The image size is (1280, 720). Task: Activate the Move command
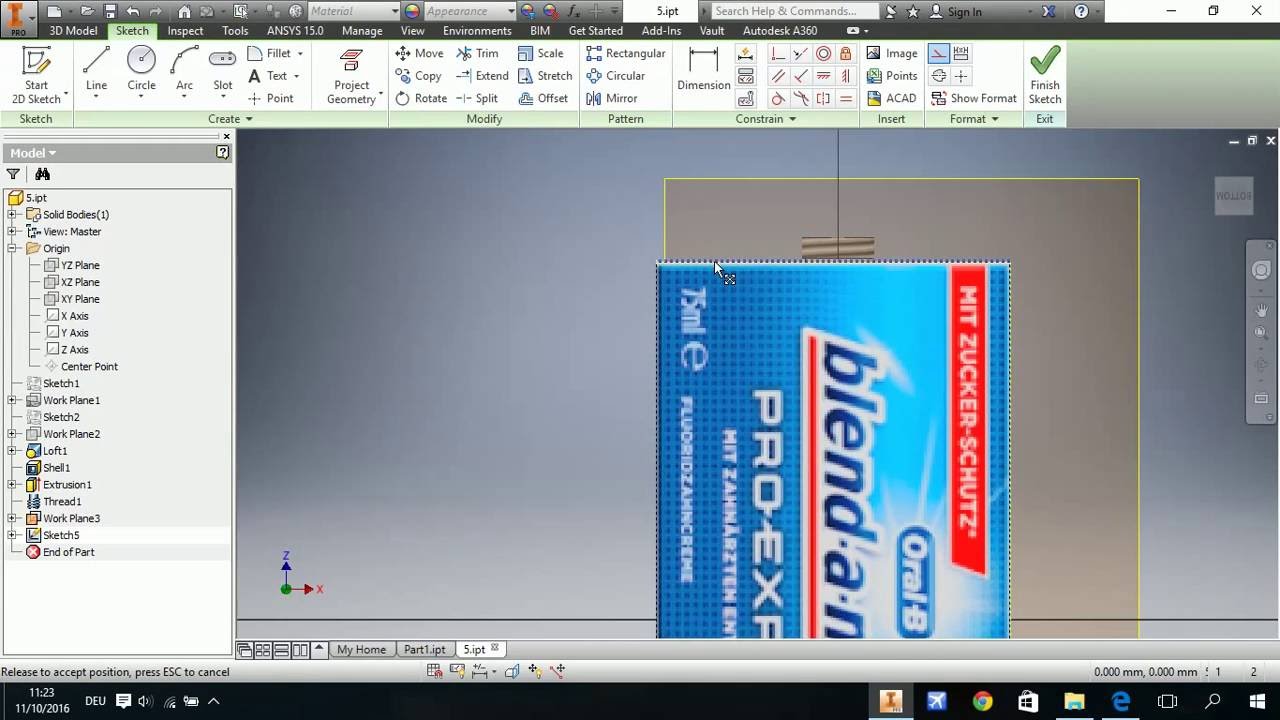click(419, 53)
